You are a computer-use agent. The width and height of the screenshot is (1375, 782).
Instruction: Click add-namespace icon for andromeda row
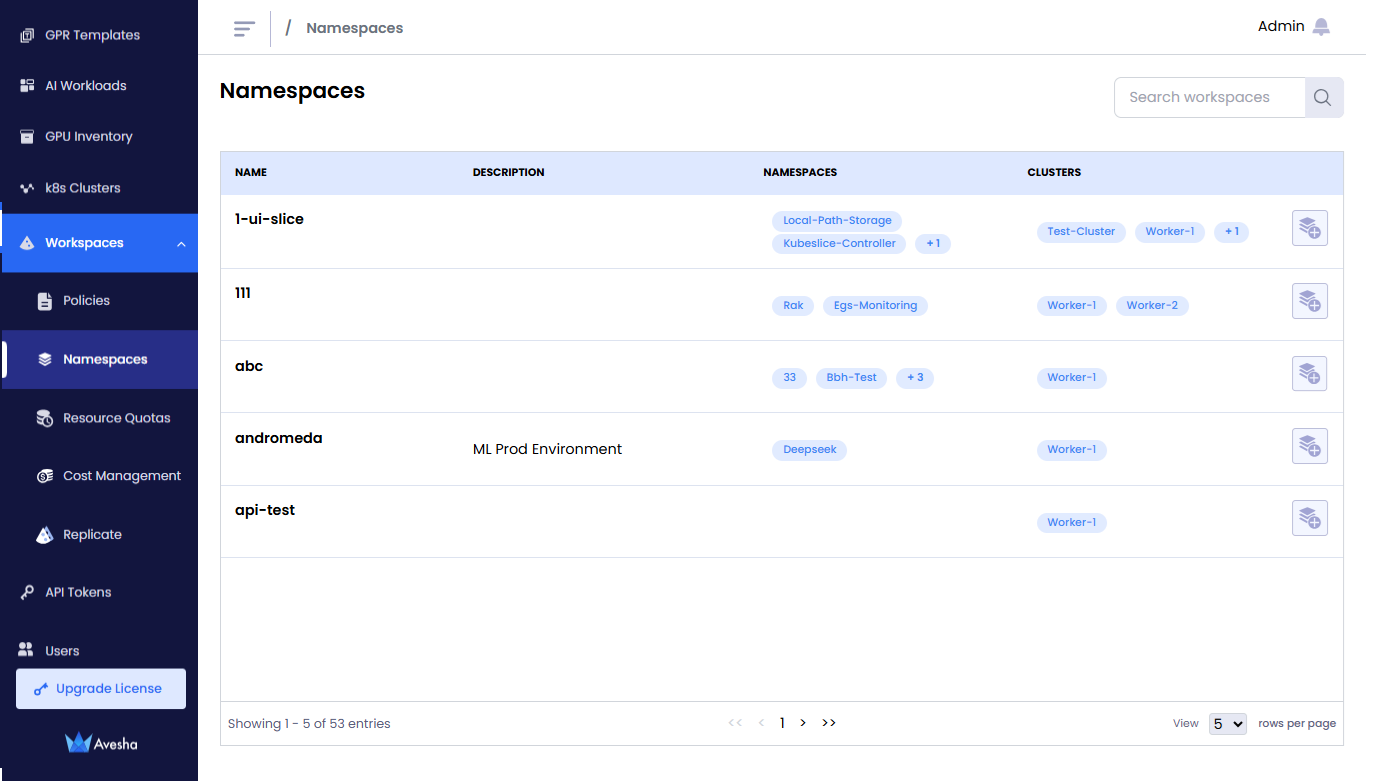[x=1309, y=446]
